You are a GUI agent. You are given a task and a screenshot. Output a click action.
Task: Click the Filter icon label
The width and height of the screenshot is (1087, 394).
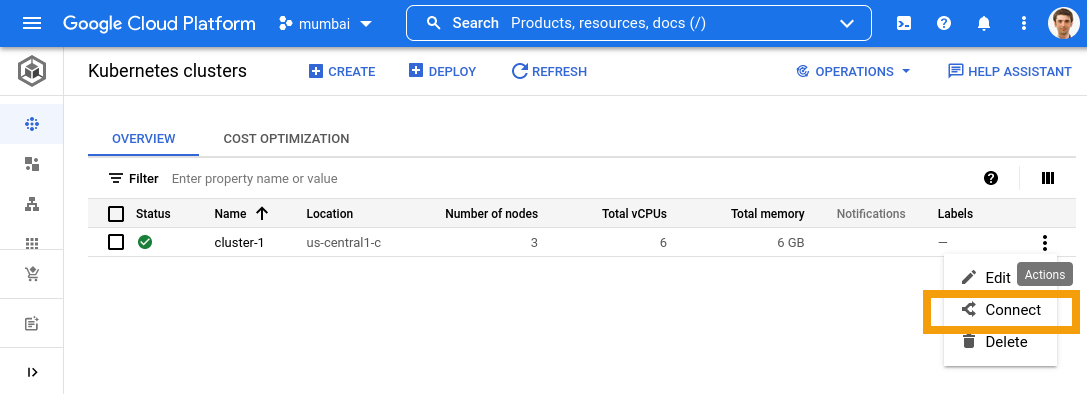(134, 178)
